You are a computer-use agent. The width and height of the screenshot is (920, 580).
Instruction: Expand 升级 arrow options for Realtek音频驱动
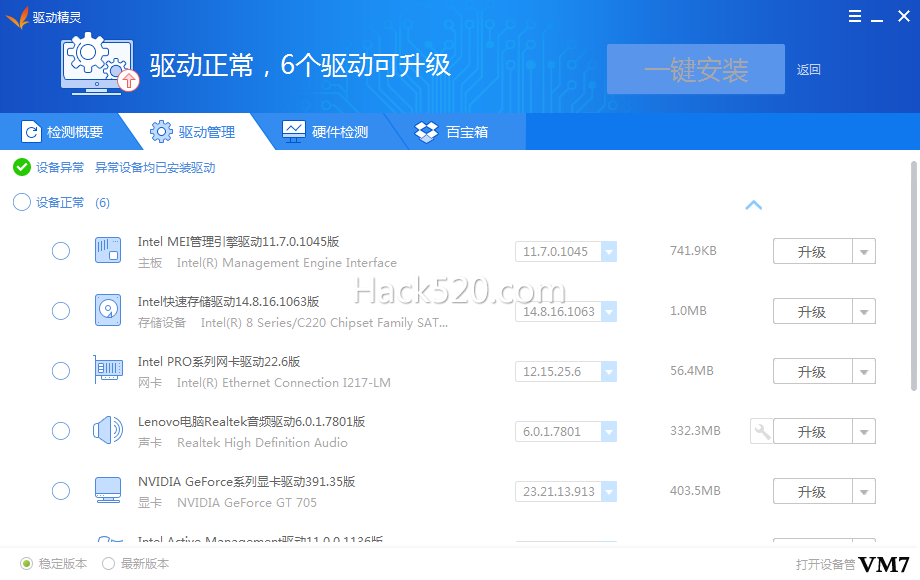pos(864,432)
